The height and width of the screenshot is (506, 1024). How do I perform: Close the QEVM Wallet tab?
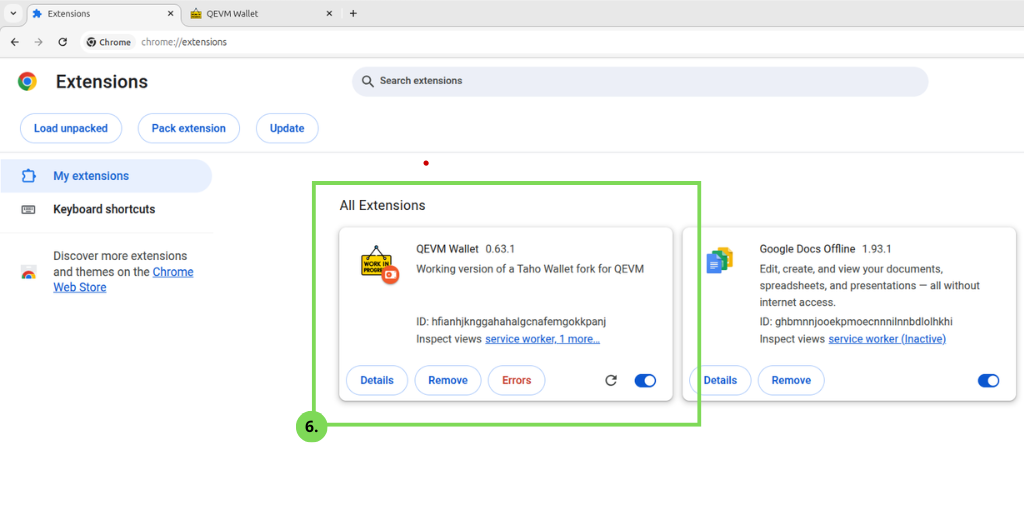tap(328, 14)
